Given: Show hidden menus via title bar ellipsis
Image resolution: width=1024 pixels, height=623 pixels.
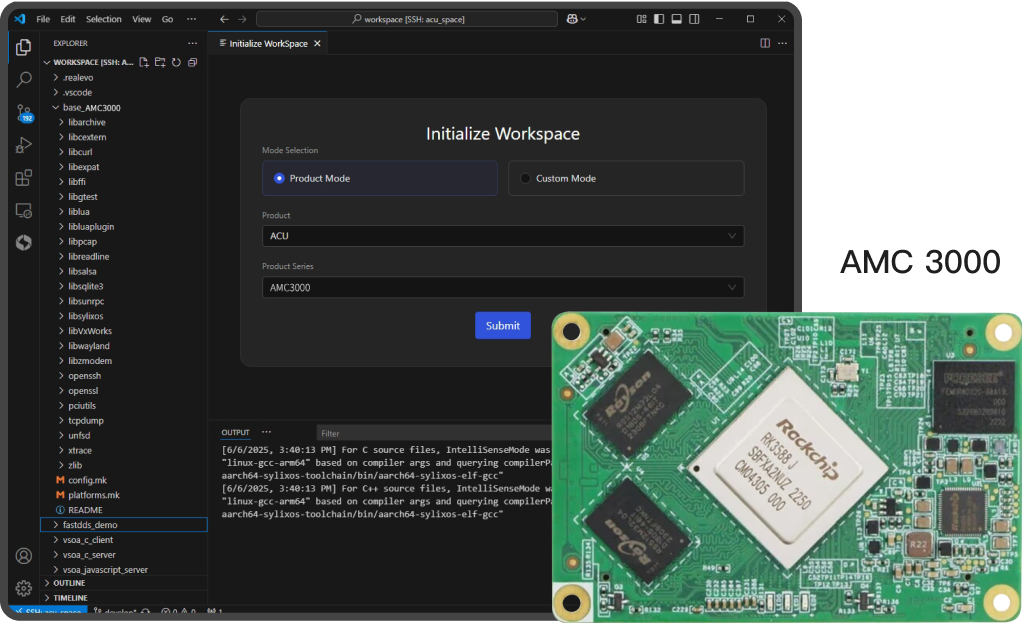Looking at the screenshot, I should (x=191, y=19).
